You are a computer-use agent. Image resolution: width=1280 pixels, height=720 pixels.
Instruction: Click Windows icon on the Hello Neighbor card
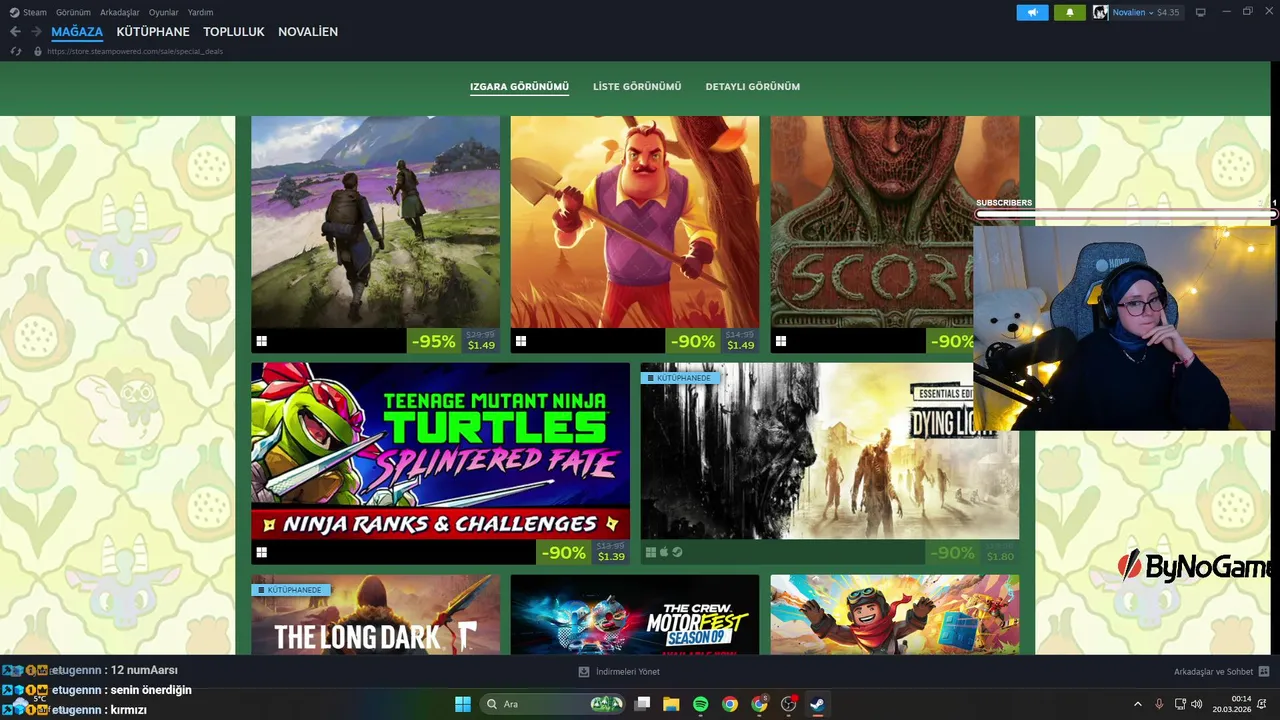tap(521, 341)
